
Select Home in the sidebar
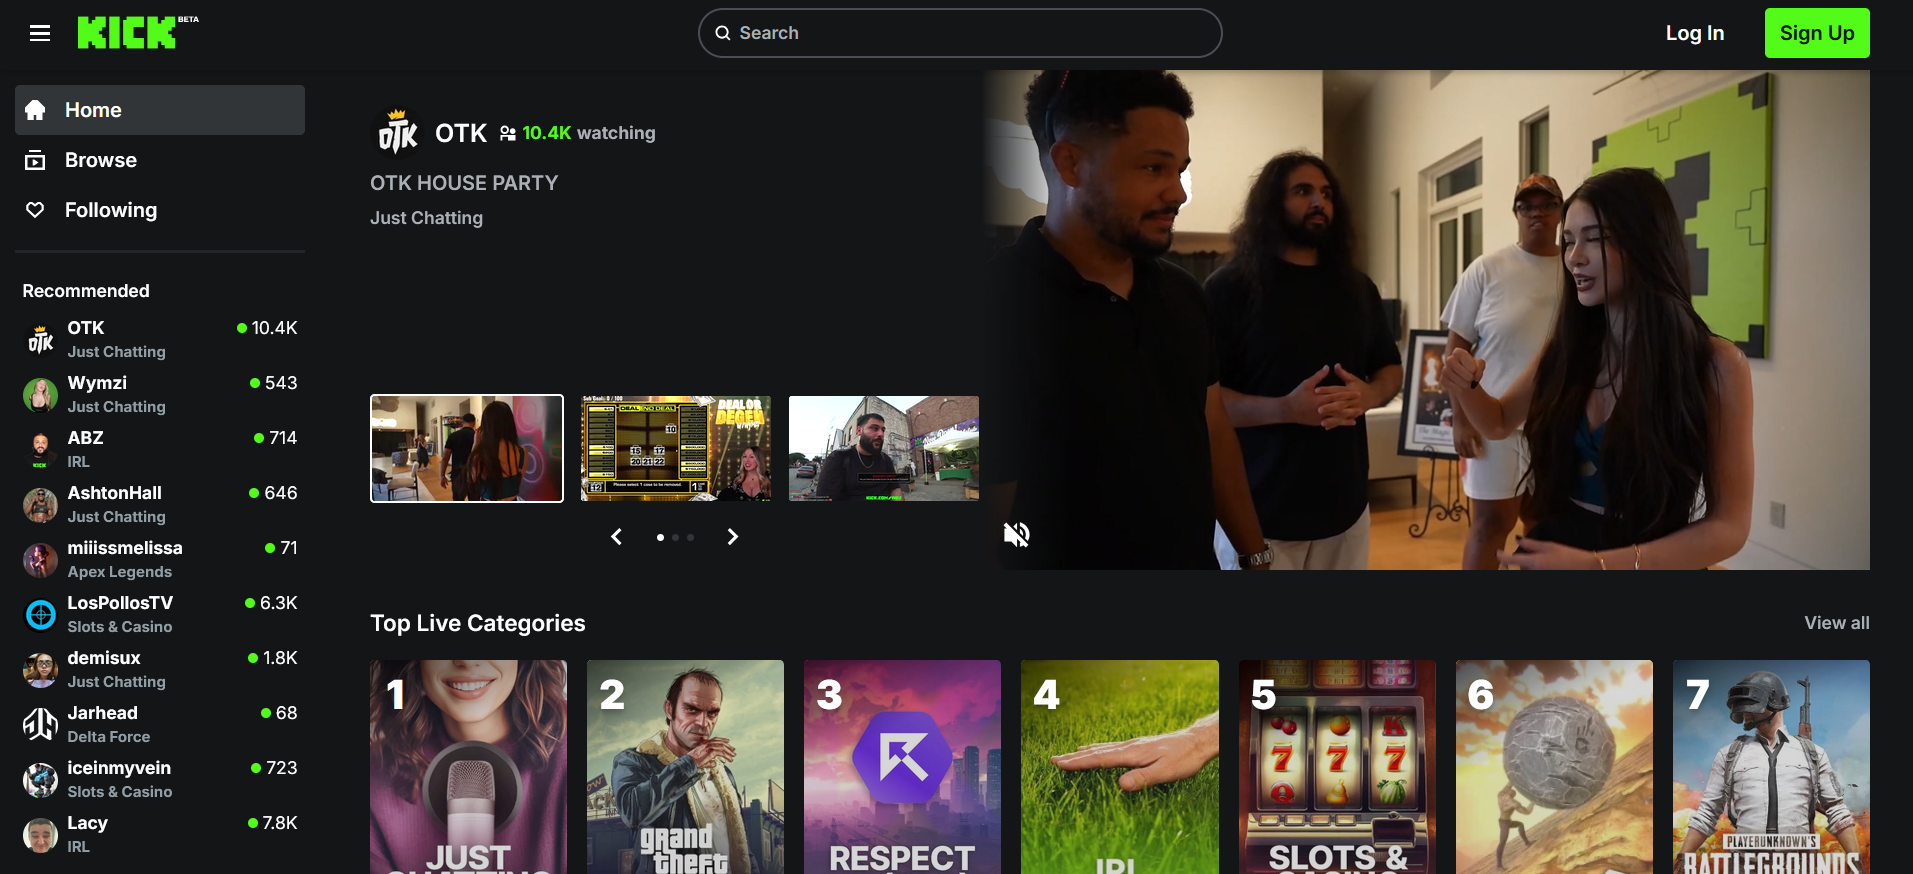coord(160,110)
